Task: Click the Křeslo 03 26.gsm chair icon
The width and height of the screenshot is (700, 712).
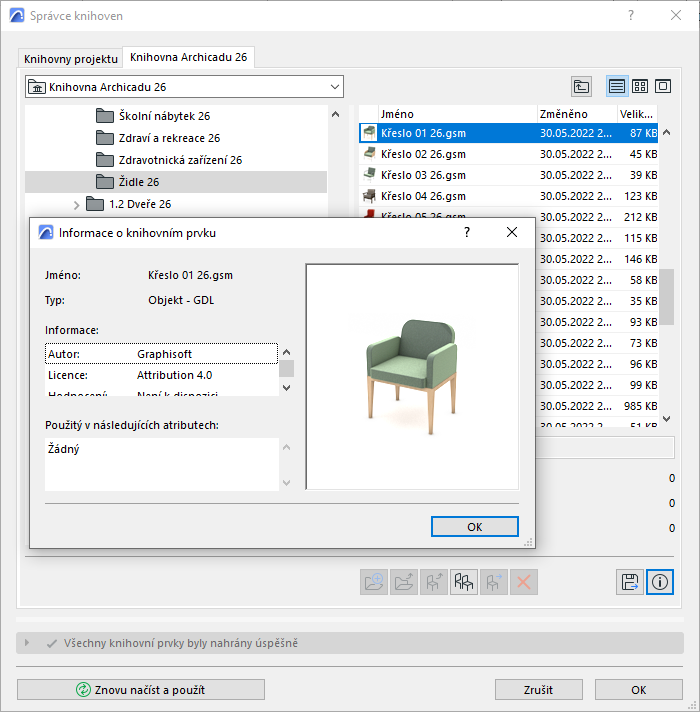Action: (x=370, y=175)
